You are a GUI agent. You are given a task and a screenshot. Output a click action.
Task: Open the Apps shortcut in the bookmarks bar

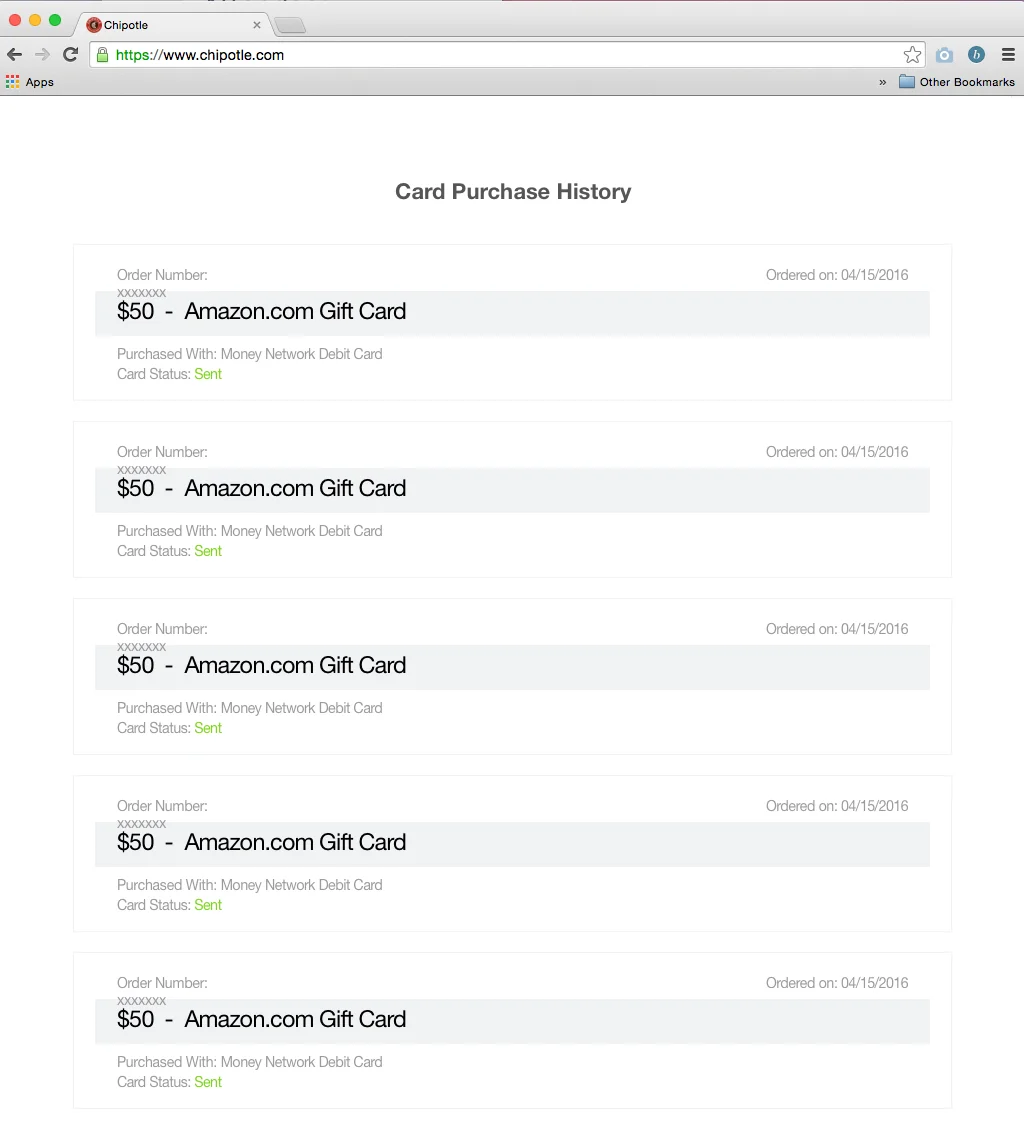pos(30,82)
